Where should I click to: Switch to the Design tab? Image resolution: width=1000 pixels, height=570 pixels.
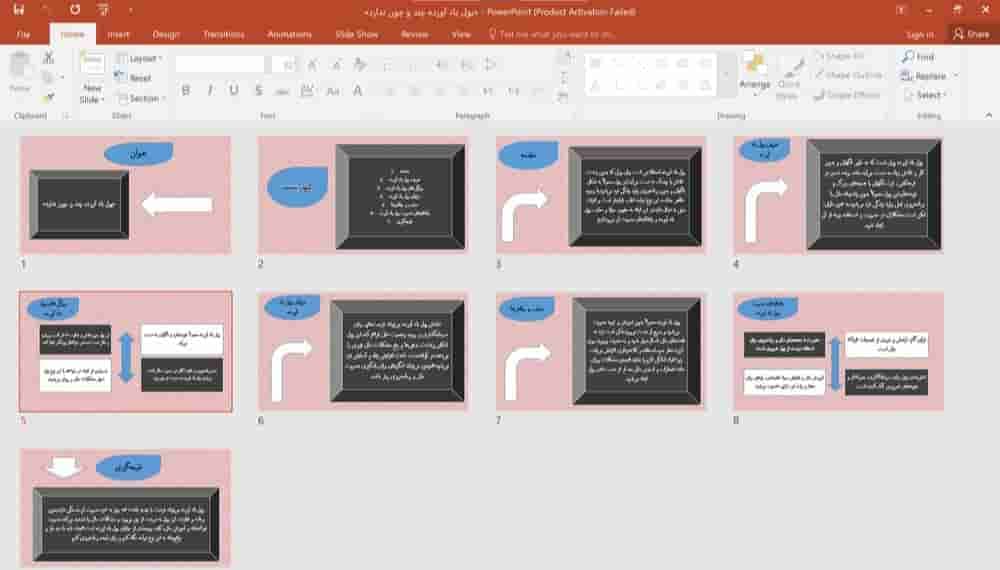point(166,34)
